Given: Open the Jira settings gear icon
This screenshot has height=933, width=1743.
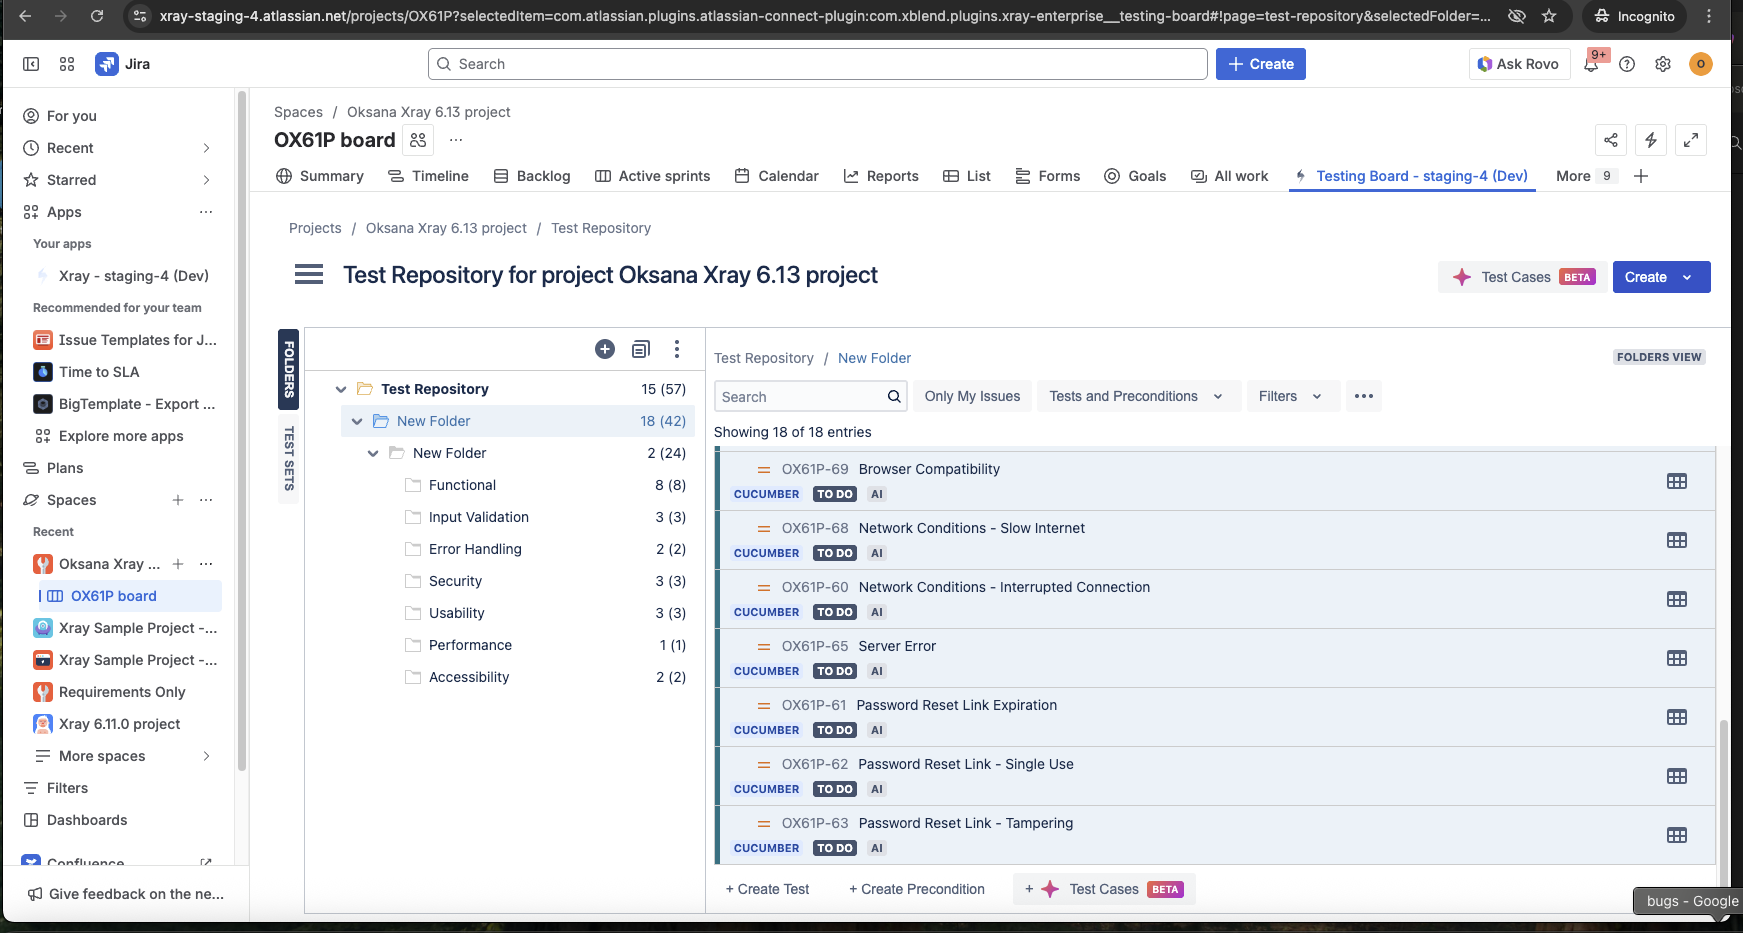Looking at the screenshot, I should [1663, 64].
